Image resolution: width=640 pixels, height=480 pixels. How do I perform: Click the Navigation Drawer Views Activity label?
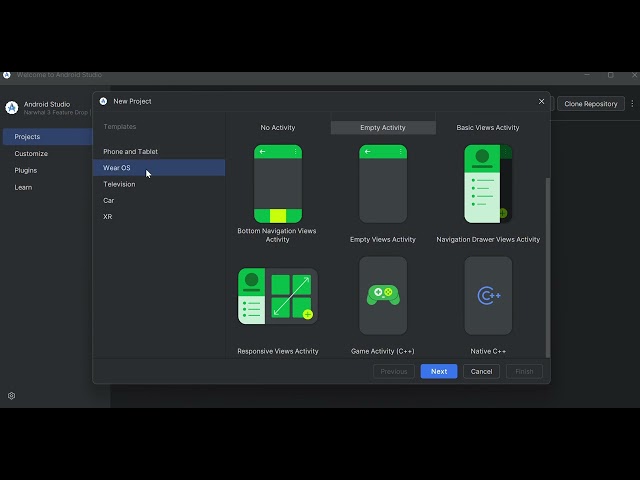point(488,240)
